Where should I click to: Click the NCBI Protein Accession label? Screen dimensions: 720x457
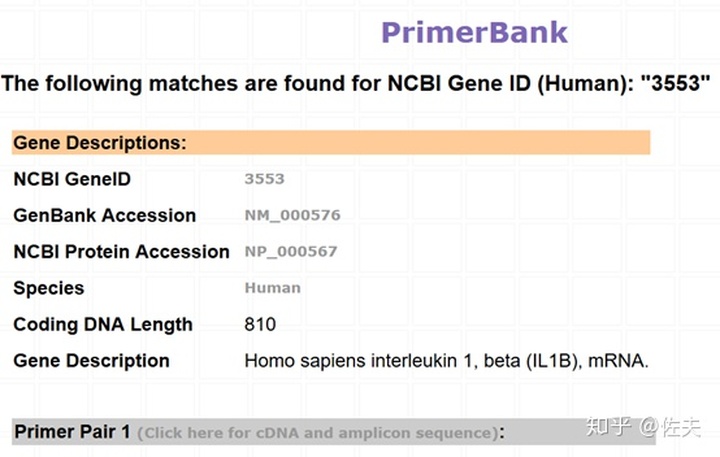(x=121, y=252)
